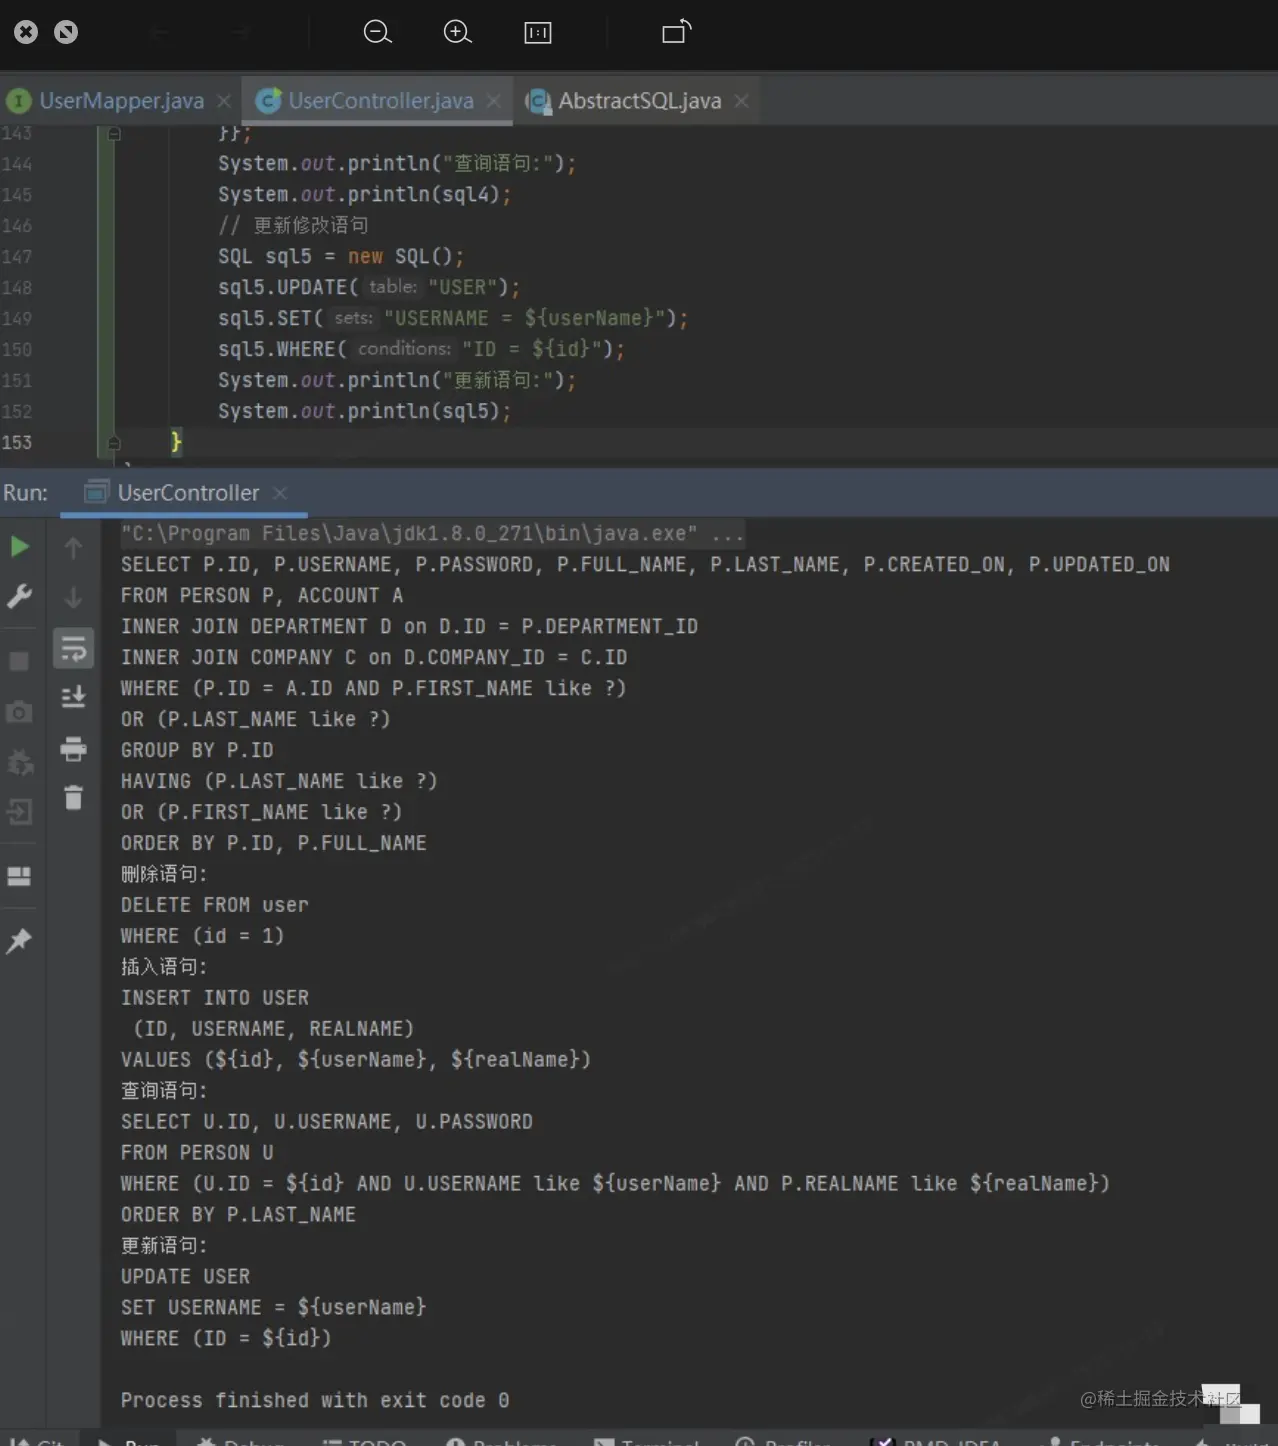Close the UserController.java editor tab
Image resolution: width=1278 pixels, height=1446 pixels.
coord(494,101)
